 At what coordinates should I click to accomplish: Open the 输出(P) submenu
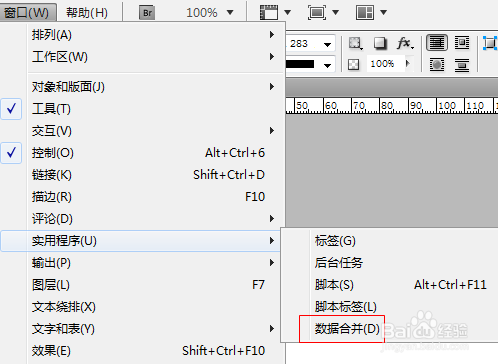154,263
